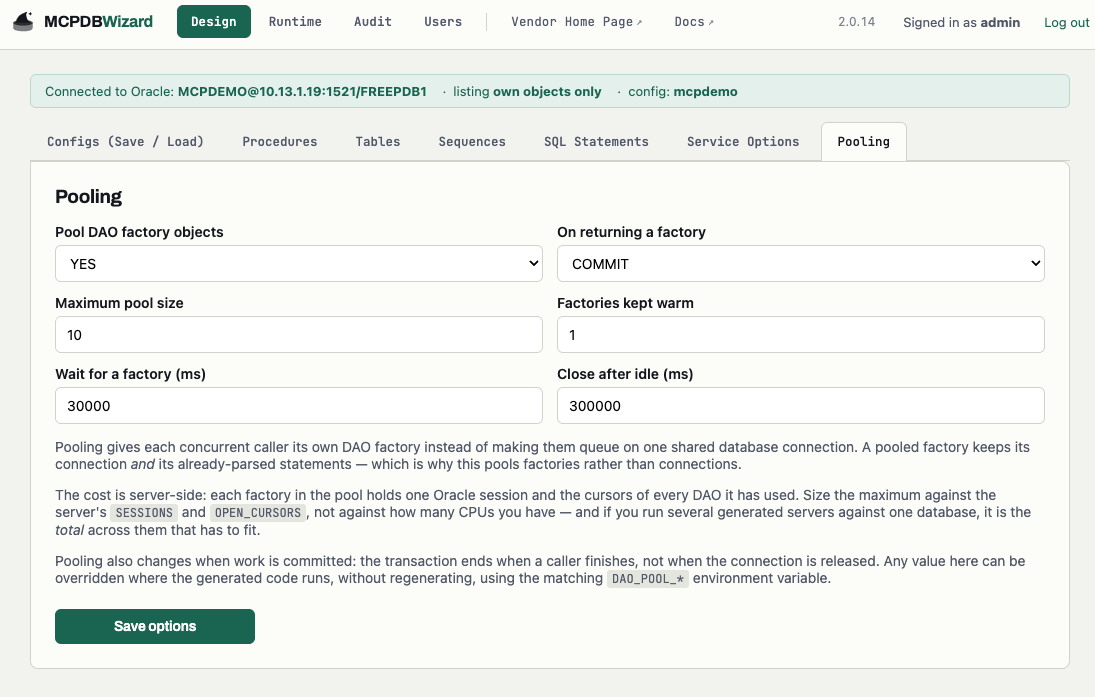The width and height of the screenshot is (1095, 697).
Task: Select the Service Options tab
Action: pos(742,142)
